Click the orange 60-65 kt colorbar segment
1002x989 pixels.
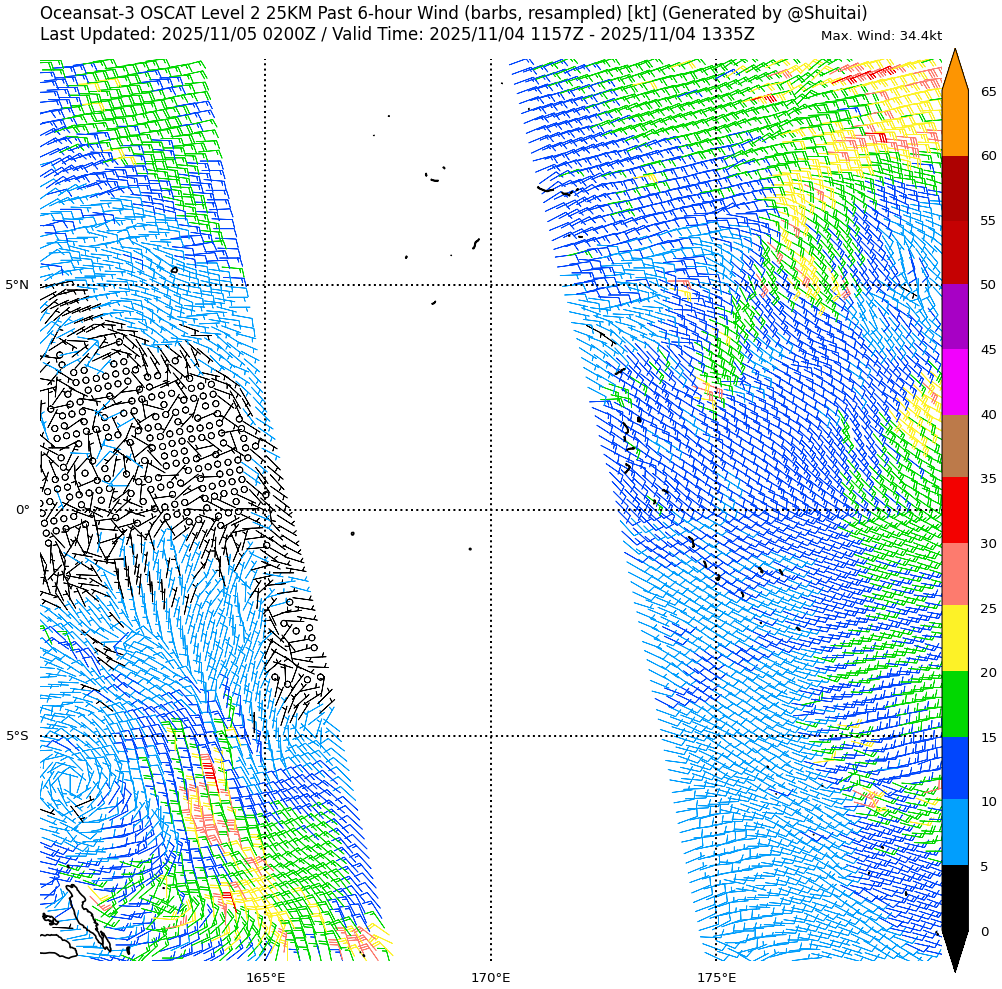coord(955,123)
